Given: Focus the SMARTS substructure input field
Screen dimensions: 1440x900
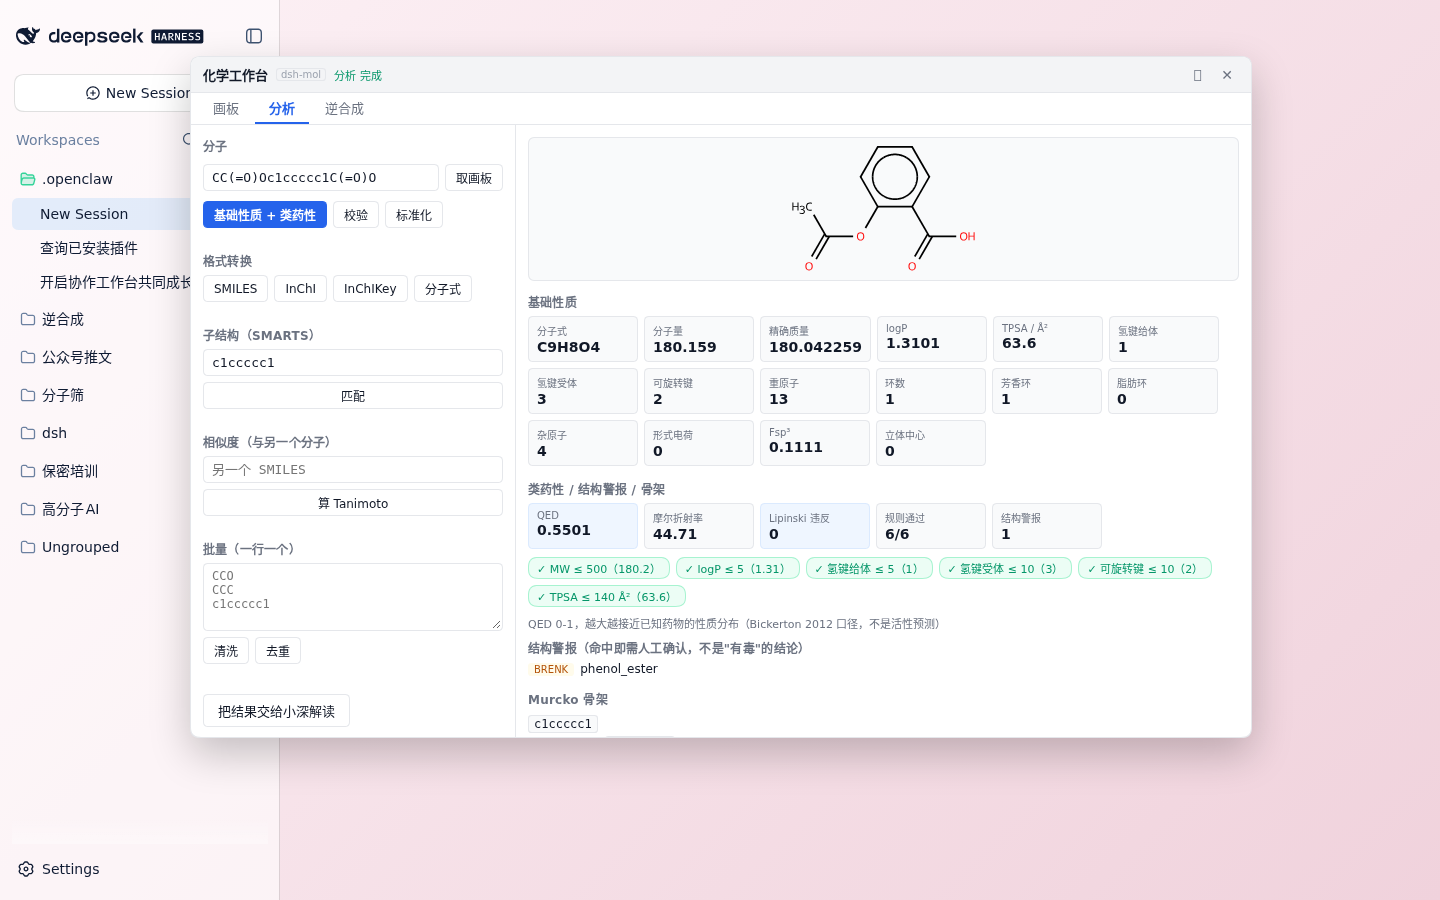Looking at the screenshot, I should pyautogui.click(x=353, y=362).
